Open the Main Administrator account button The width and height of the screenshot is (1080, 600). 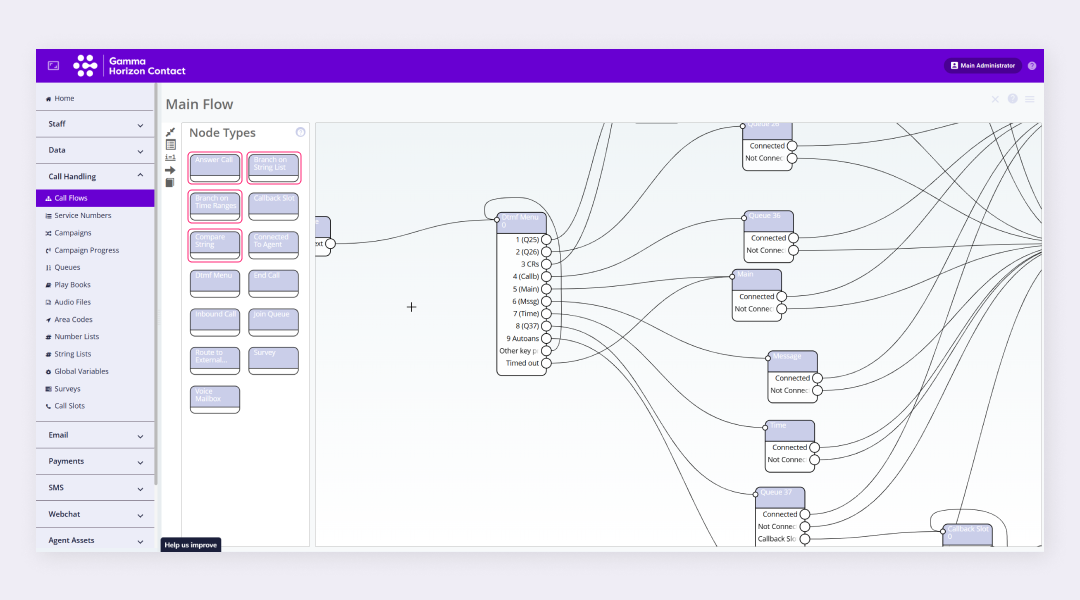click(x=983, y=65)
